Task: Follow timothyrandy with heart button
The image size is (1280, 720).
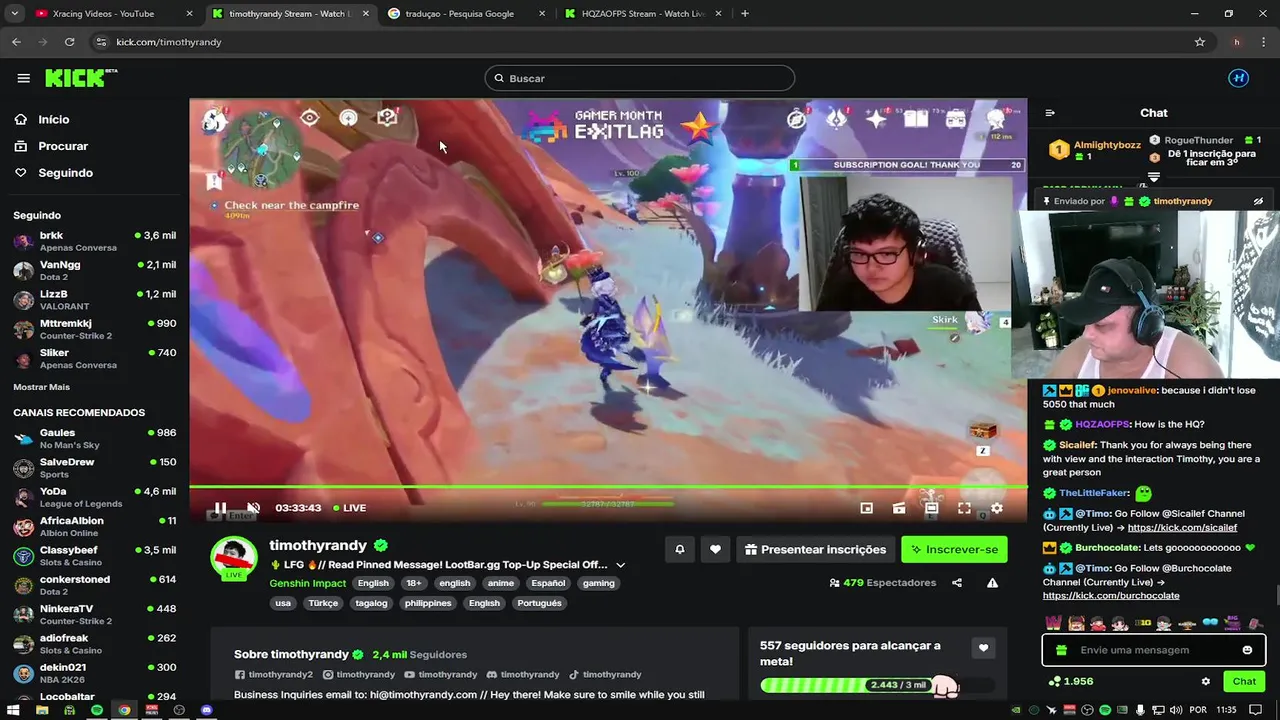Action: coord(715,549)
